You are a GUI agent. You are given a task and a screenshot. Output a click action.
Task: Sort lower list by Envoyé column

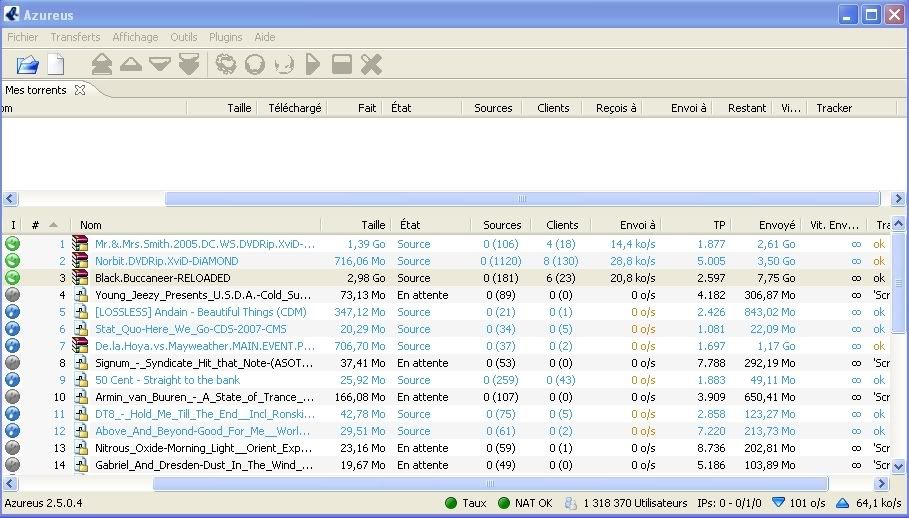click(x=777, y=225)
